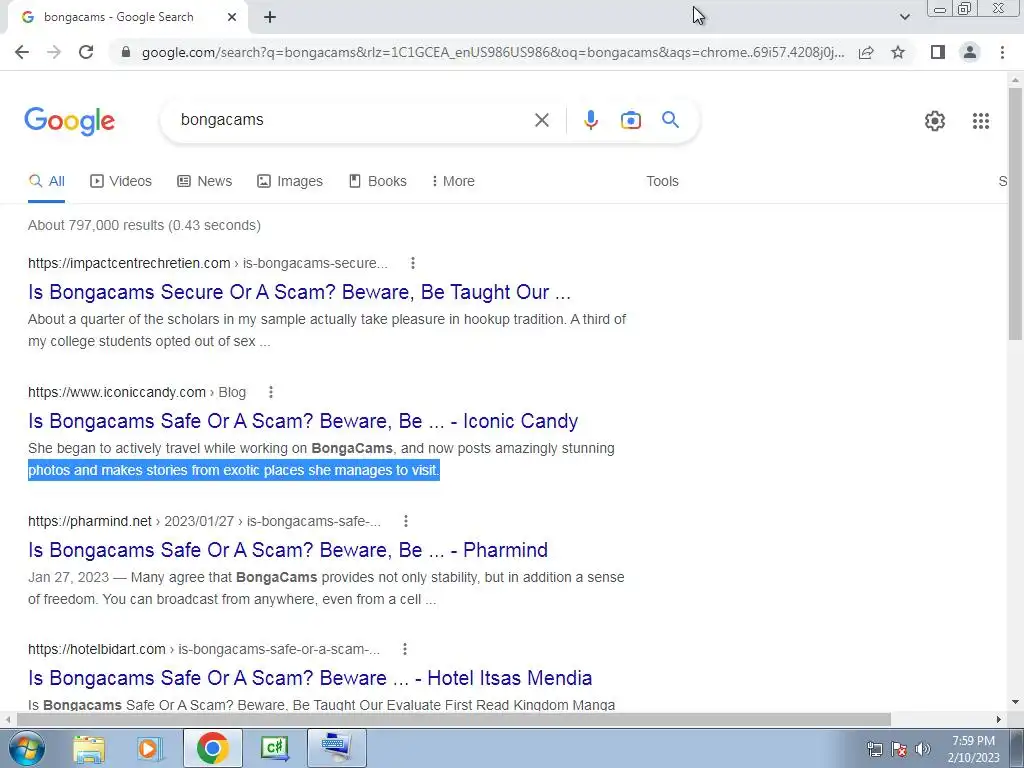Switch to the Images tab

click(290, 182)
